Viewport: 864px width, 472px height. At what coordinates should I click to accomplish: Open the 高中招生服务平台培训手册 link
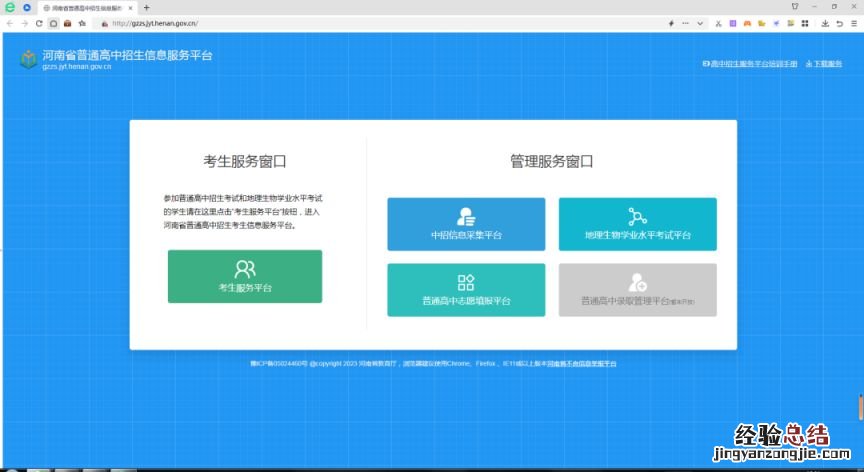[750, 63]
